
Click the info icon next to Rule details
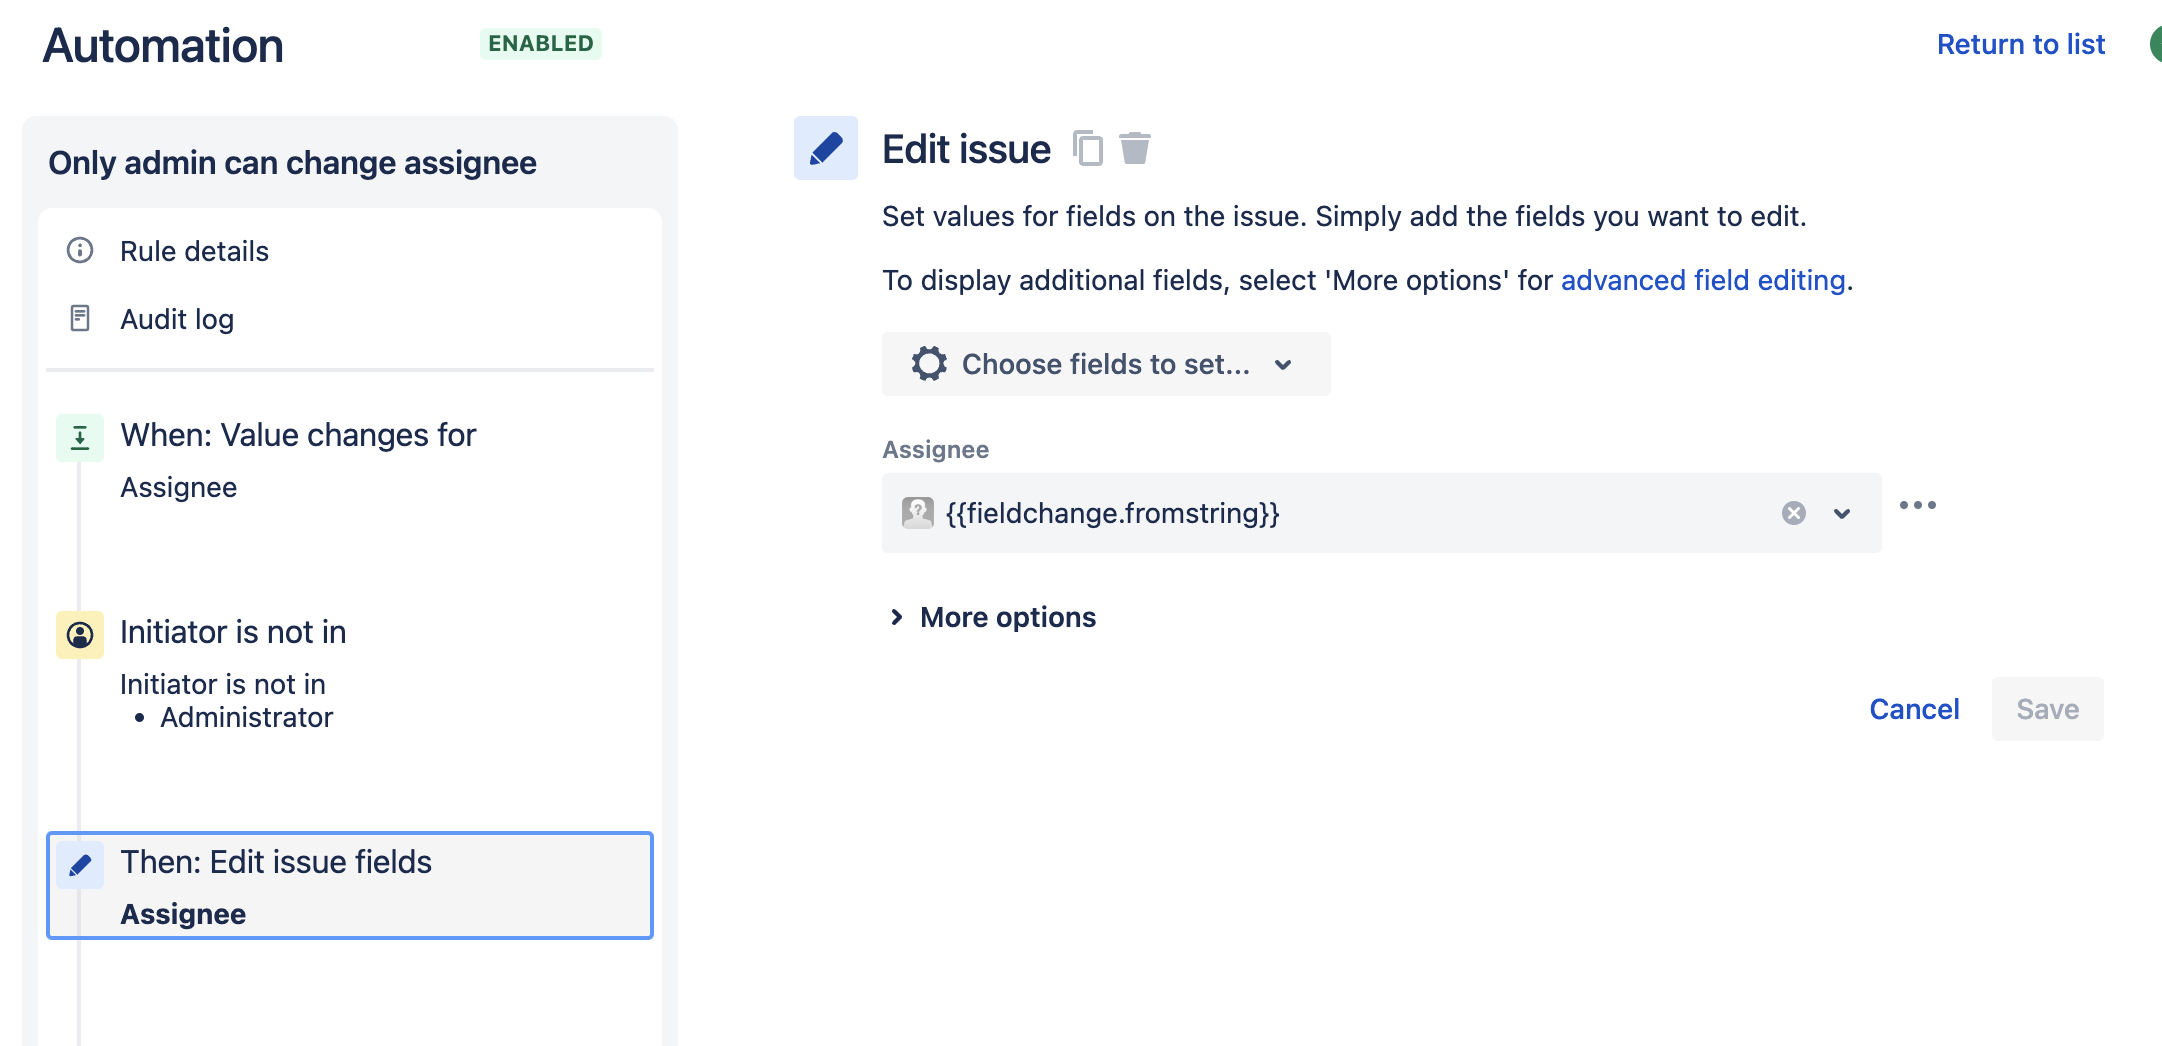79,251
